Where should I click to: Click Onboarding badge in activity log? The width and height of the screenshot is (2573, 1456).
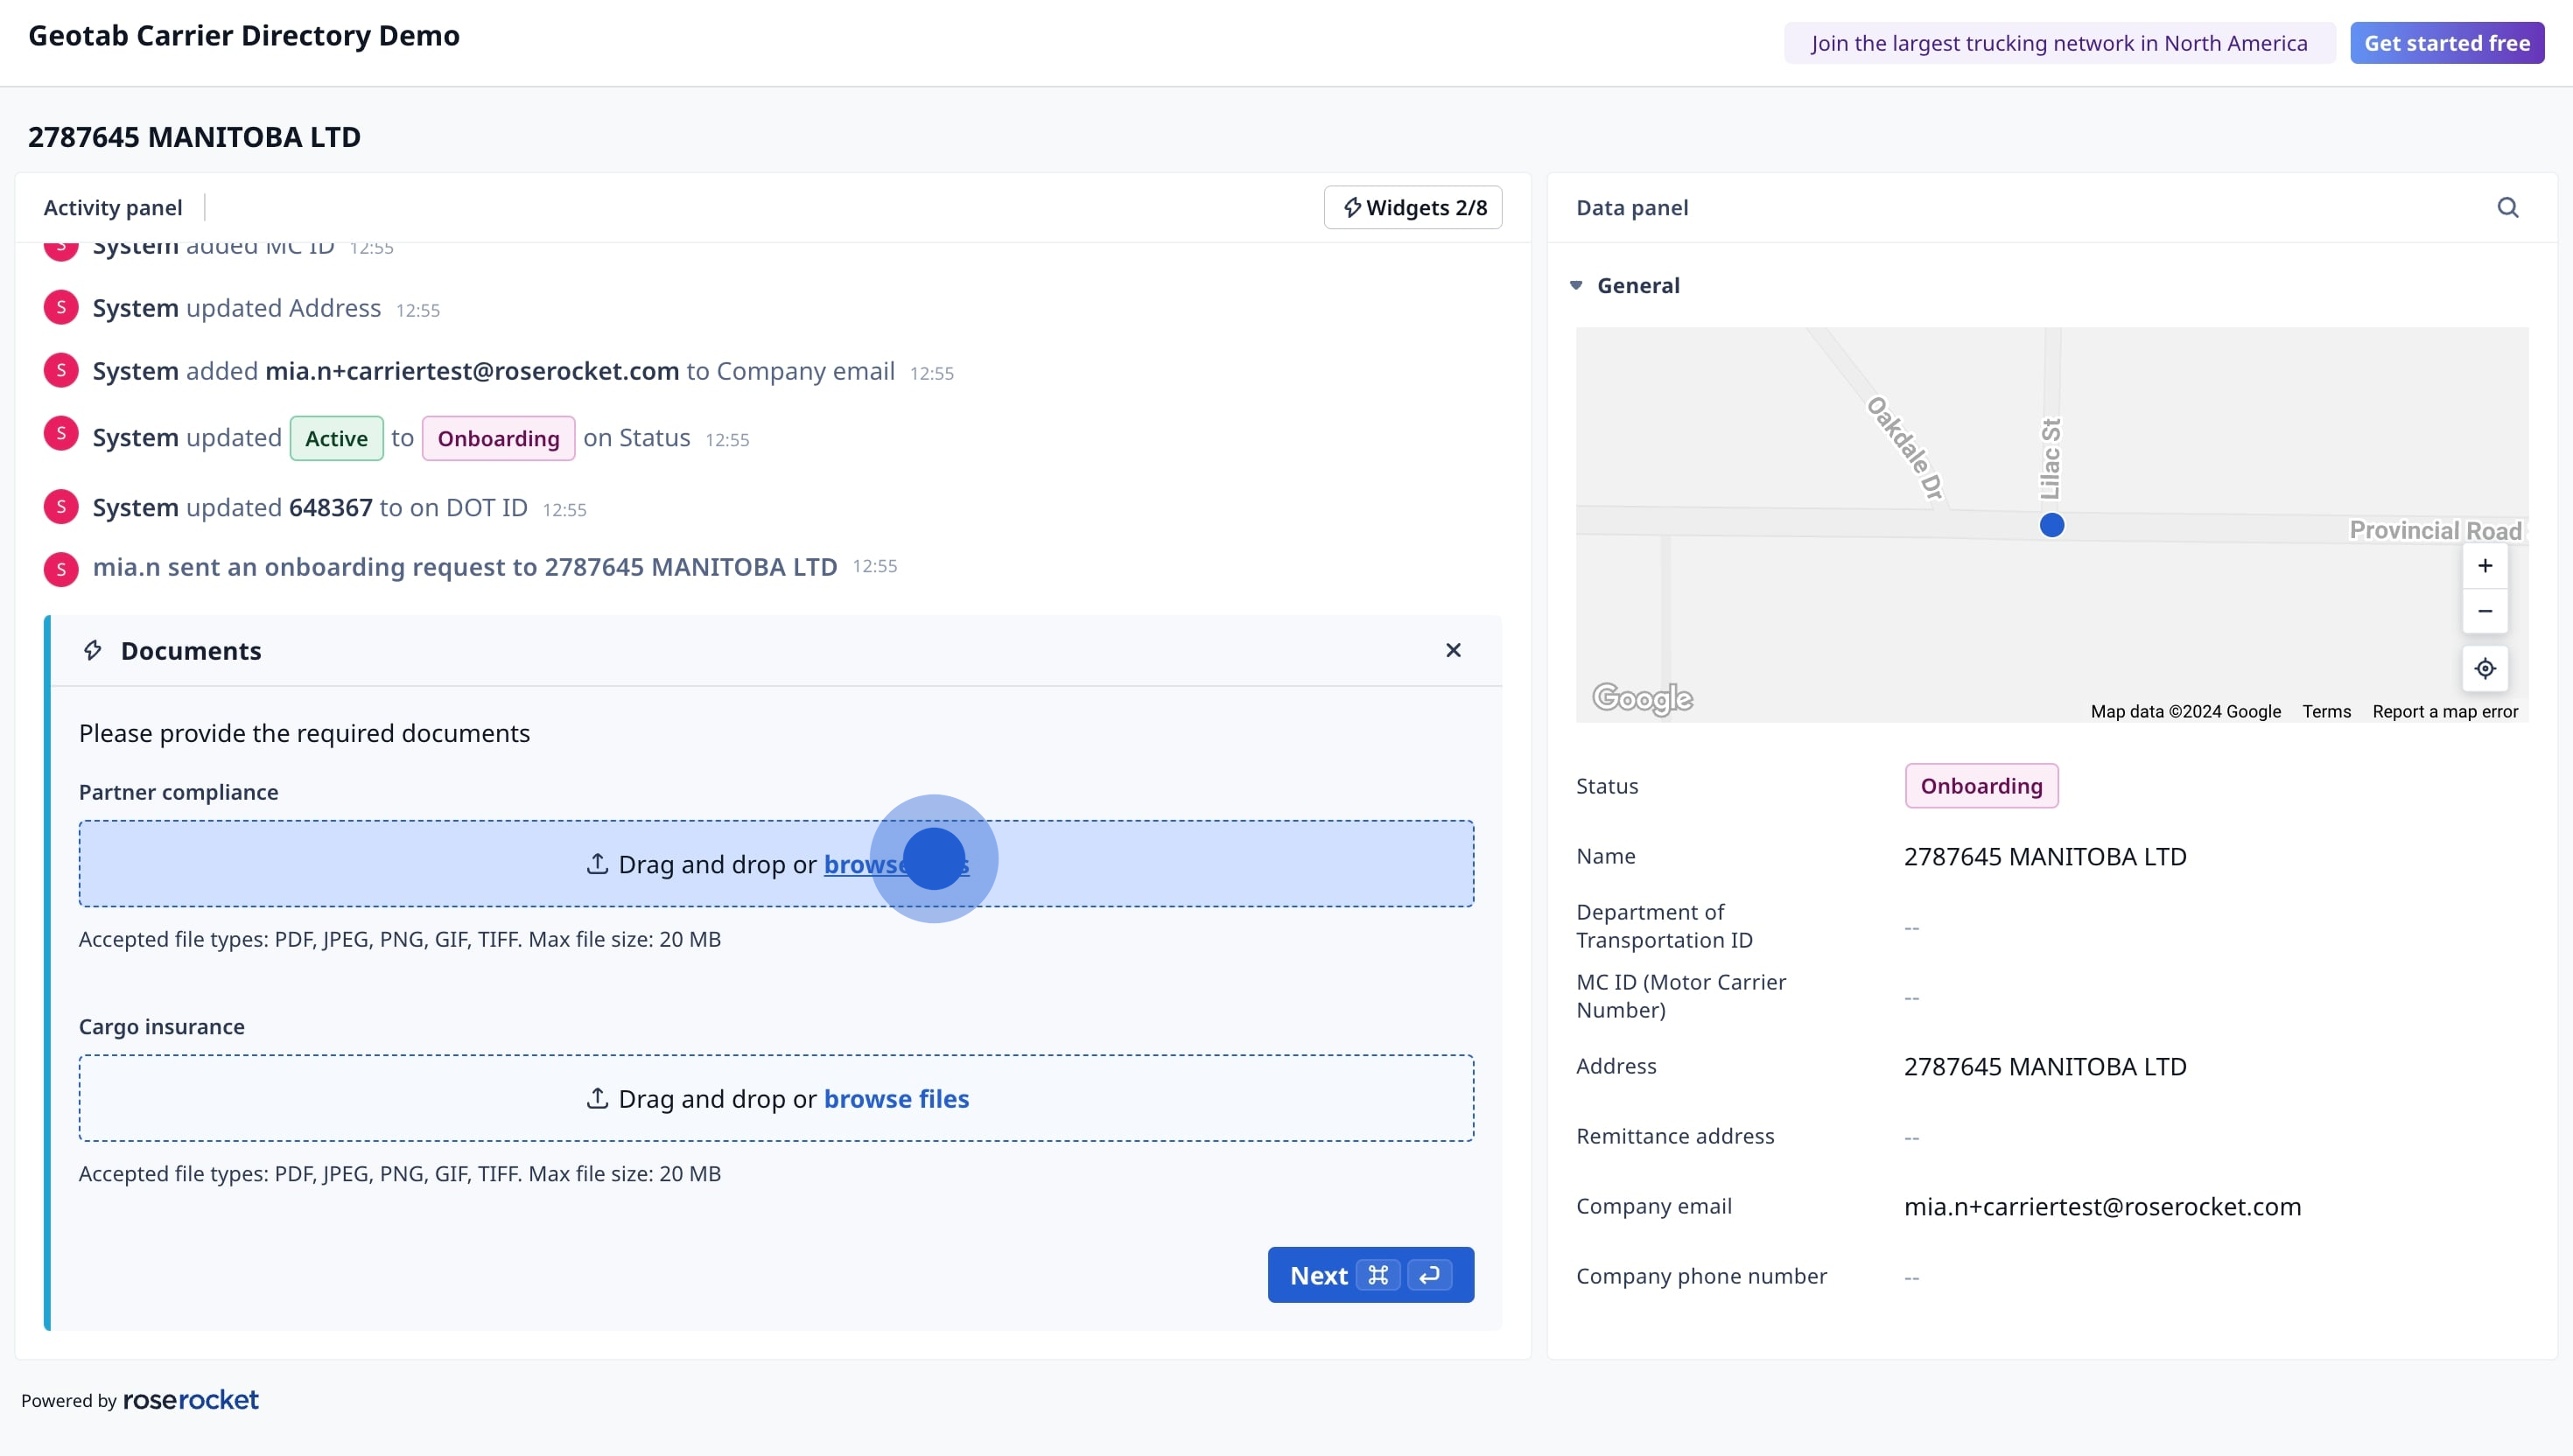pyautogui.click(x=498, y=438)
